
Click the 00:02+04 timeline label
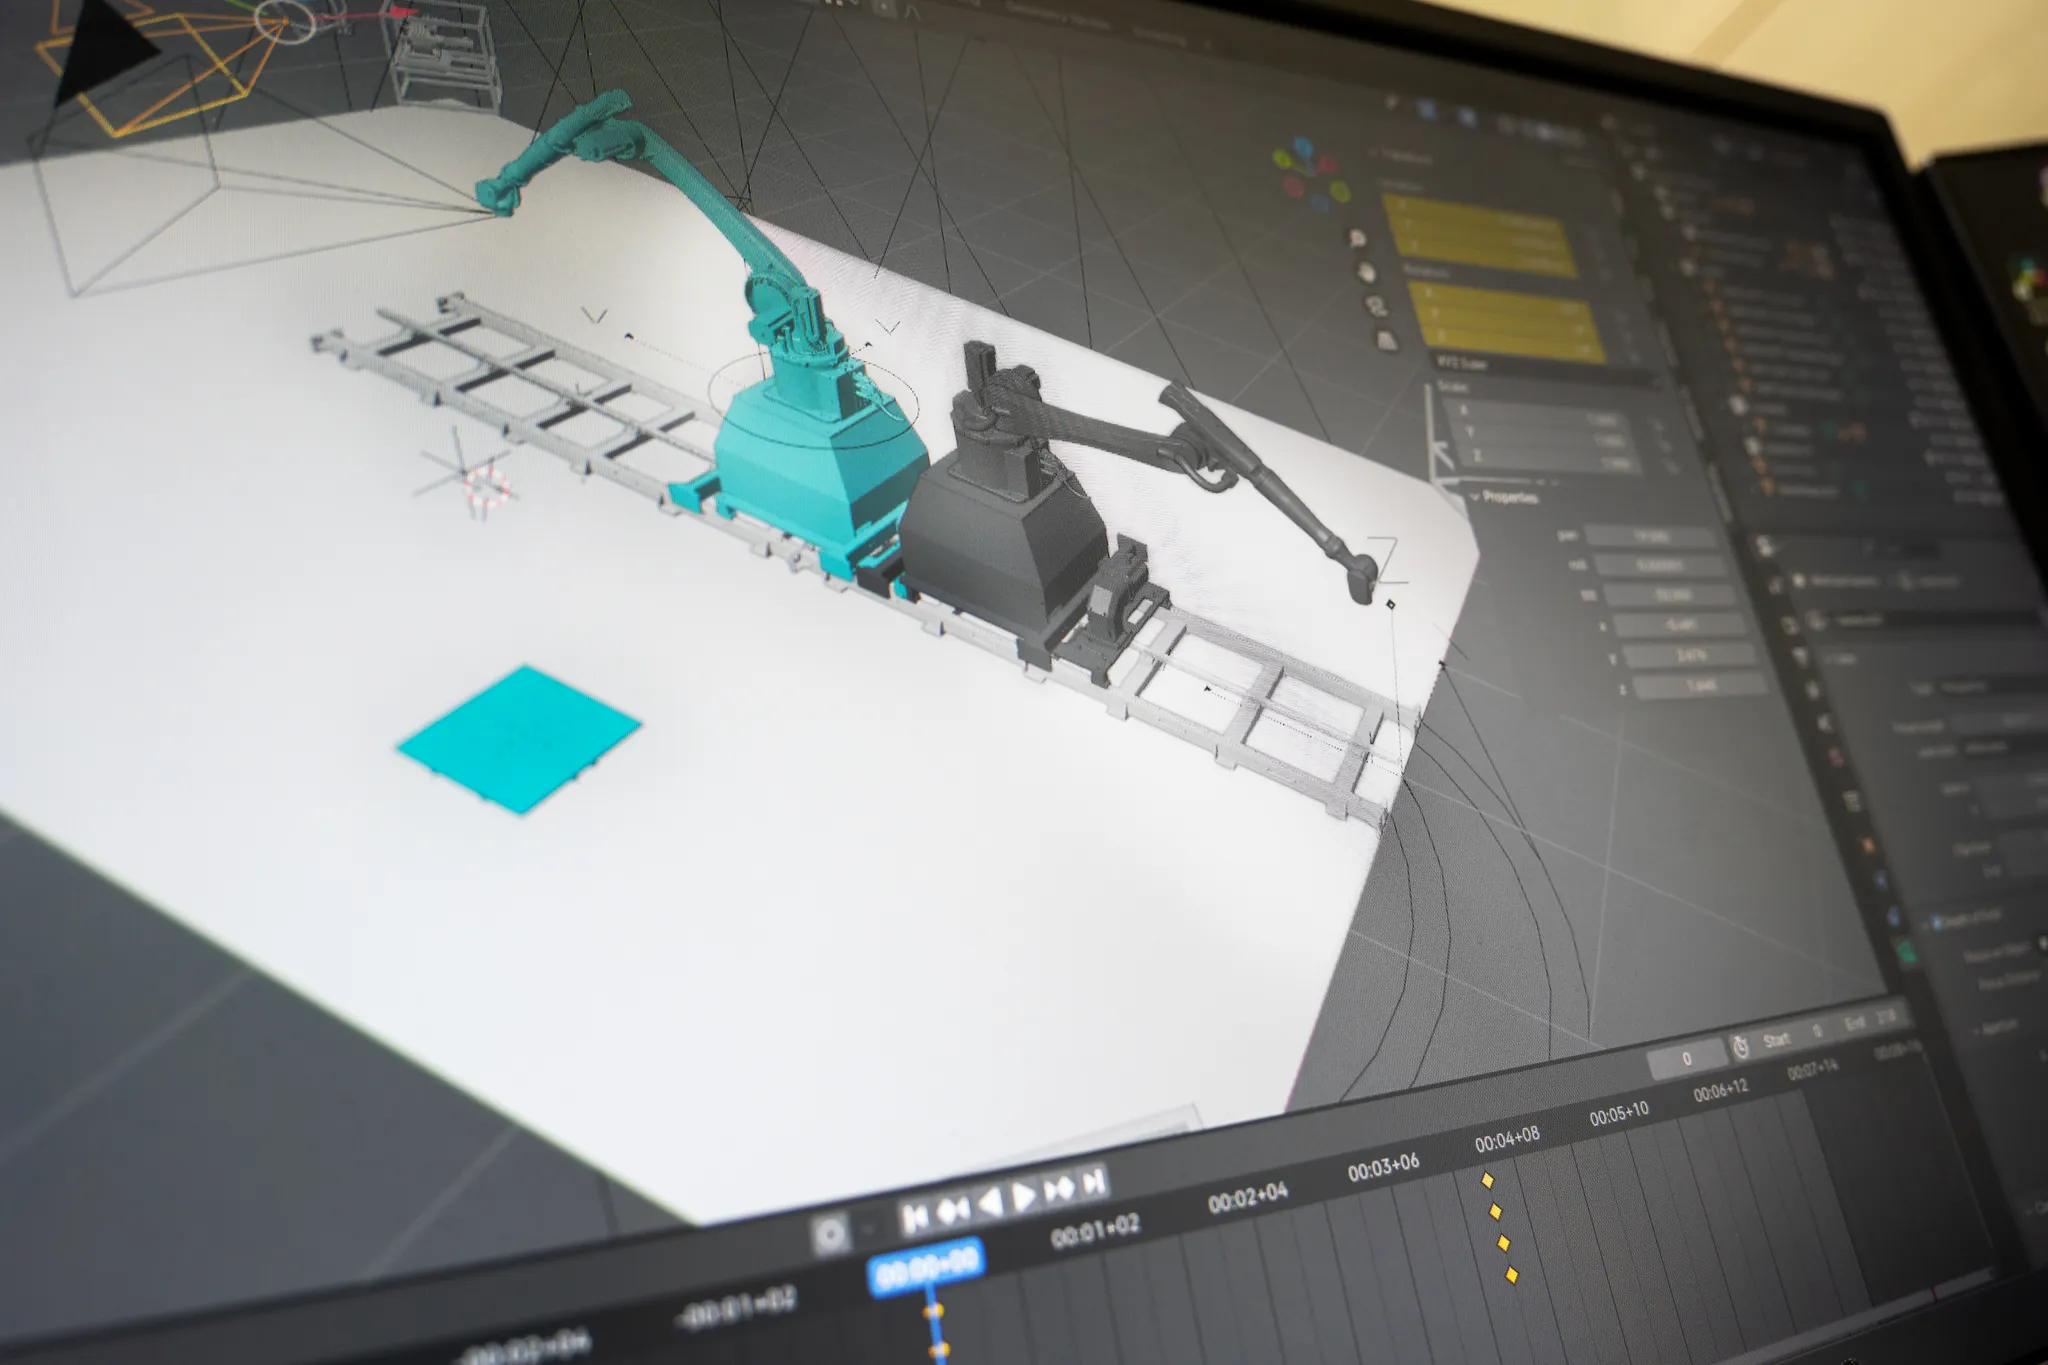tap(1248, 1197)
